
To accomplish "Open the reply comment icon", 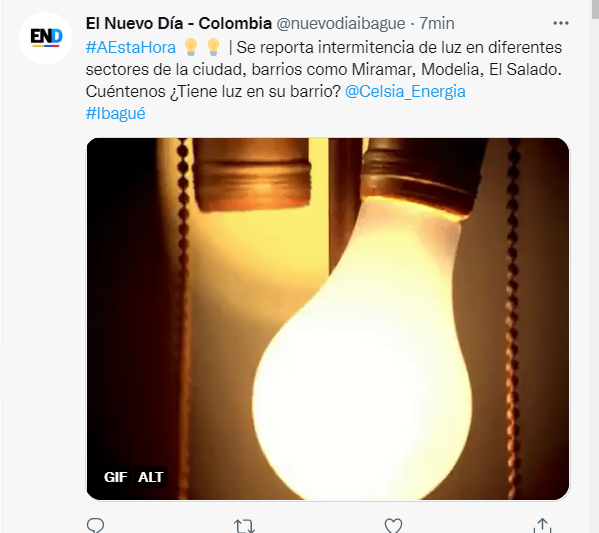I will (x=96, y=526).
